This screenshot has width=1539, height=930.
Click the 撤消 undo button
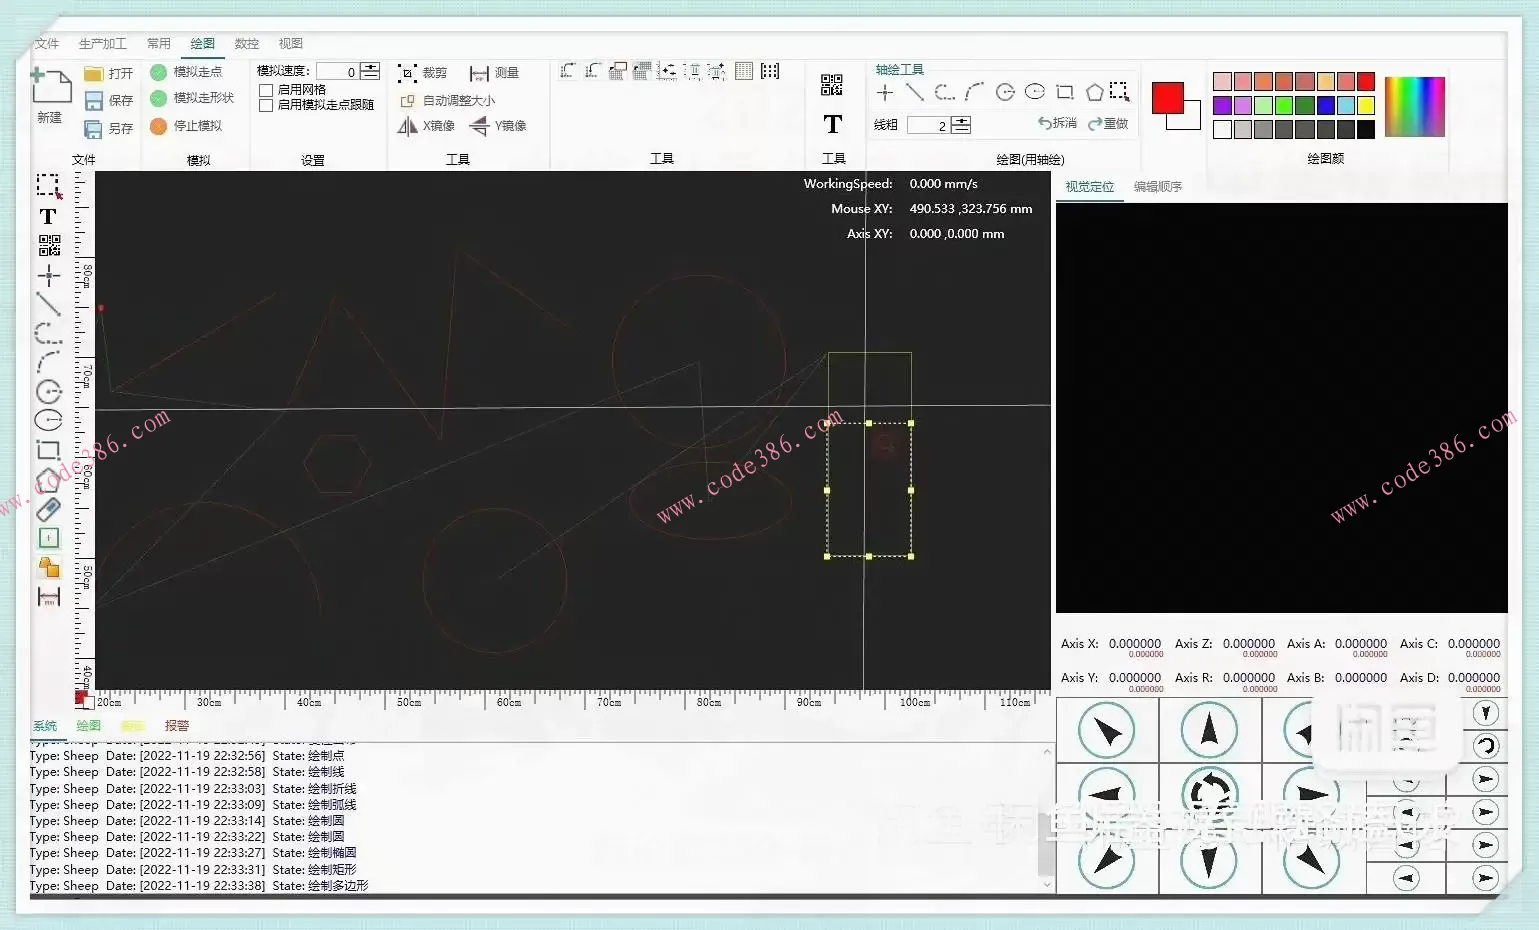pos(1057,124)
